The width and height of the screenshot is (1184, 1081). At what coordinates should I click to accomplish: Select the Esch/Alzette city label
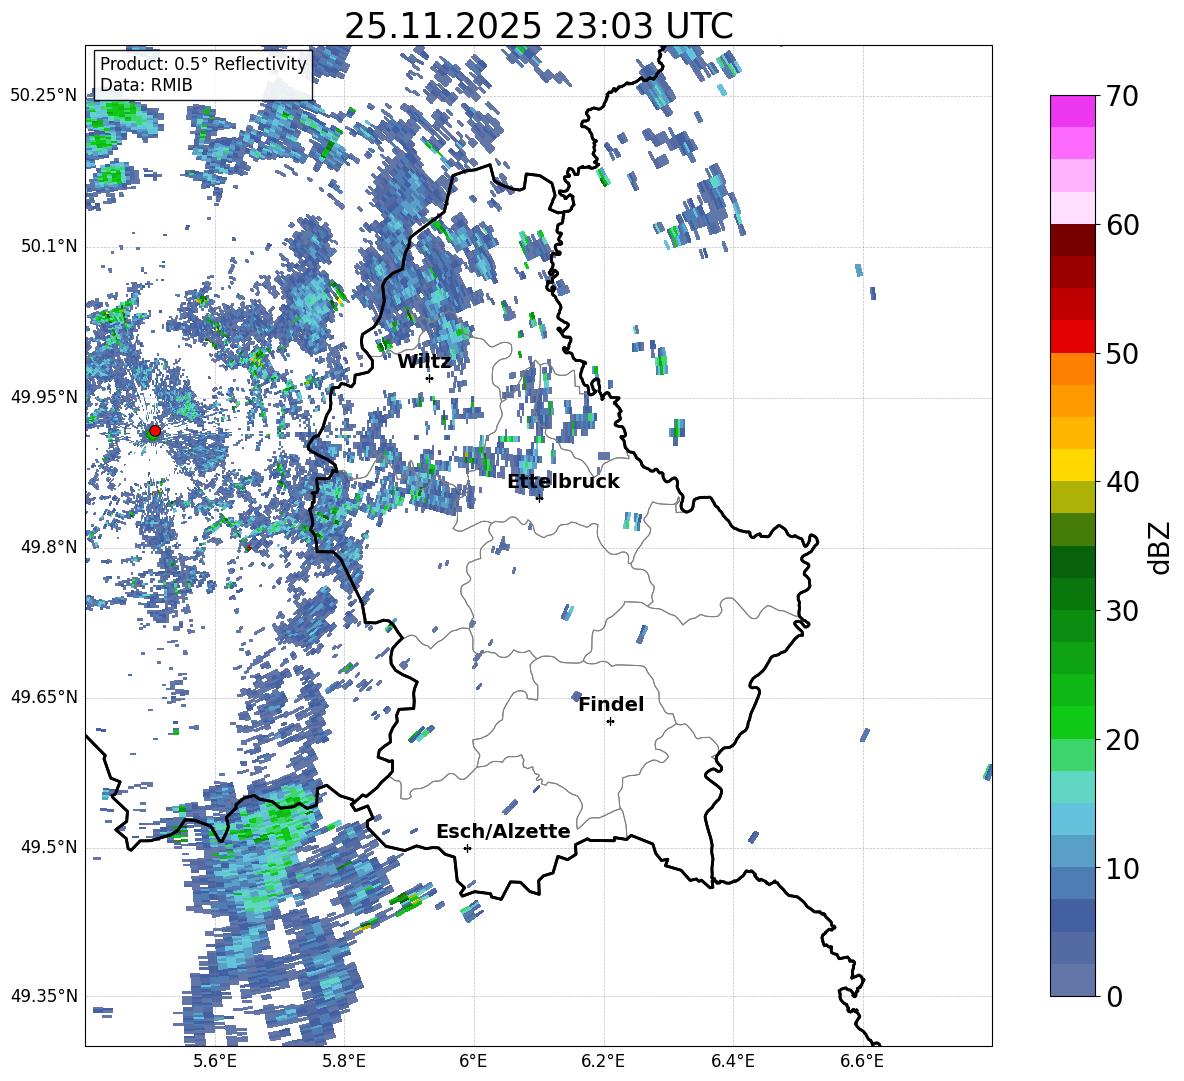click(x=503, y=831)
